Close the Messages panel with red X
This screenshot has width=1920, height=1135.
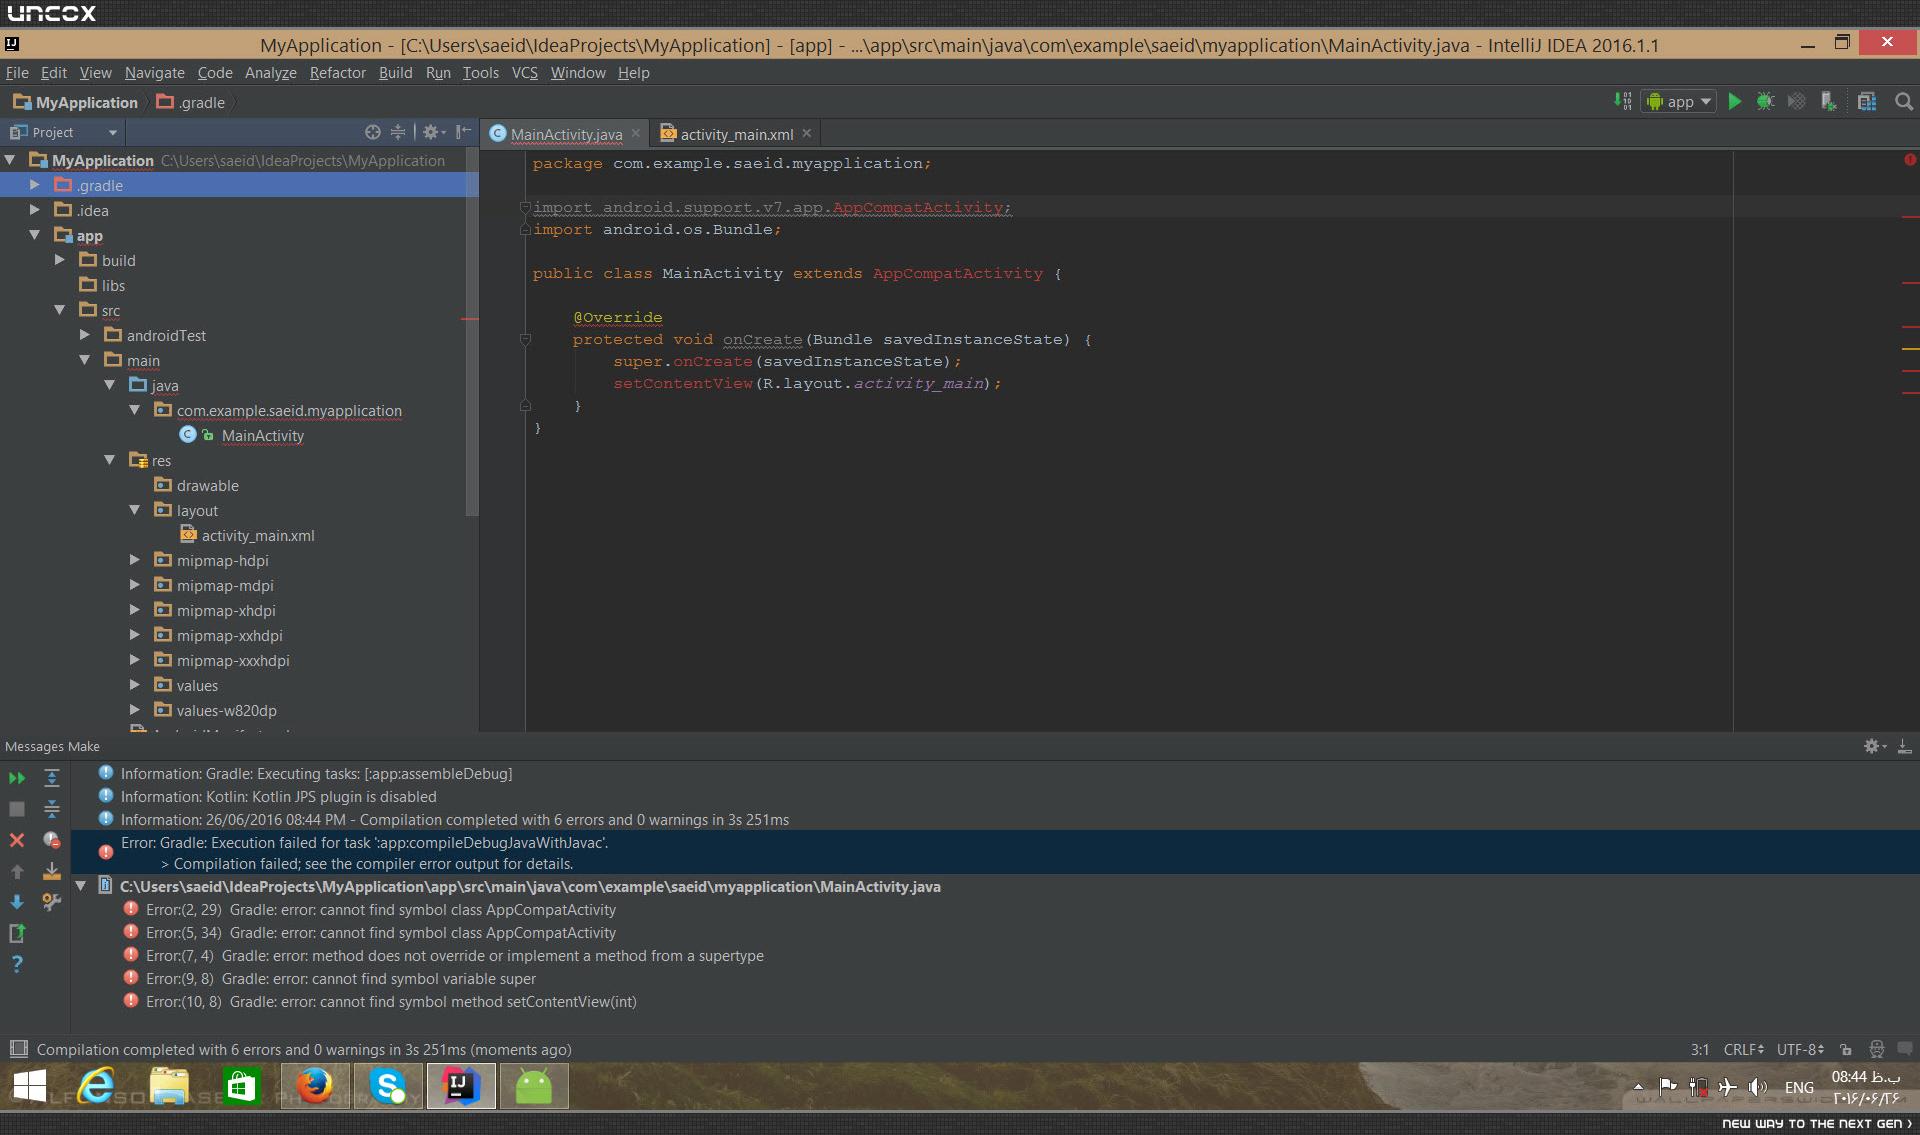click(17, 840)
